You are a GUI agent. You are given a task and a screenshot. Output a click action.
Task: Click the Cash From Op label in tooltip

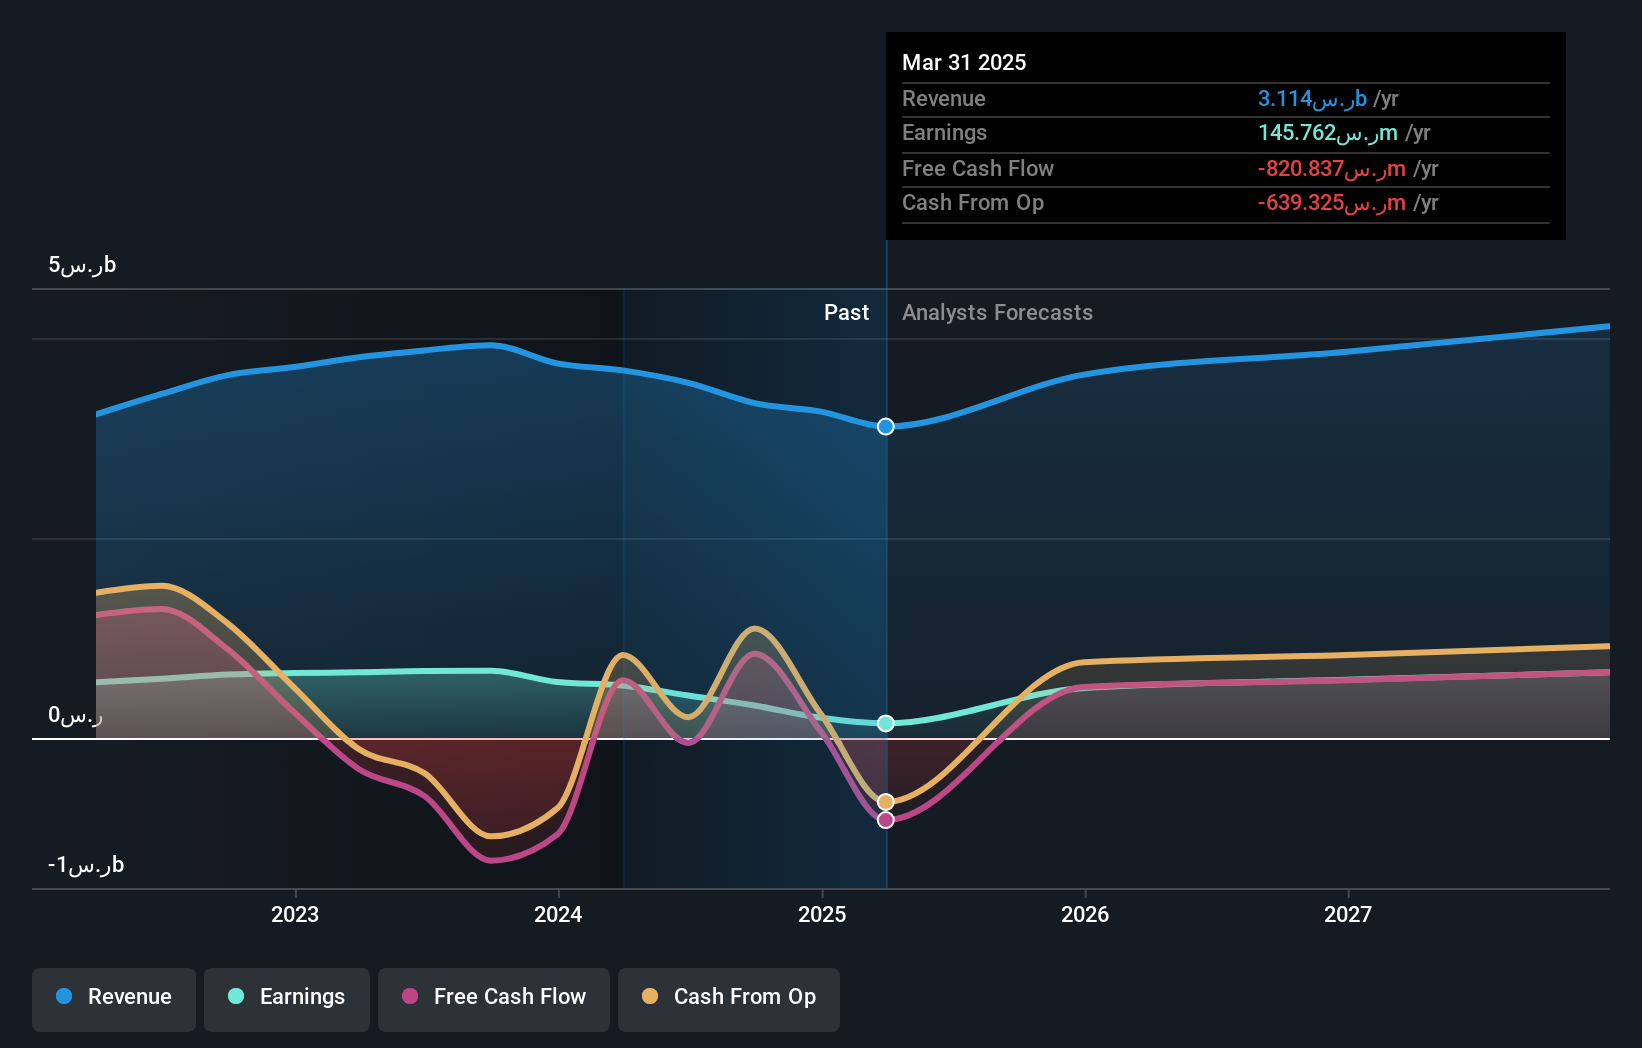[973, 203]
